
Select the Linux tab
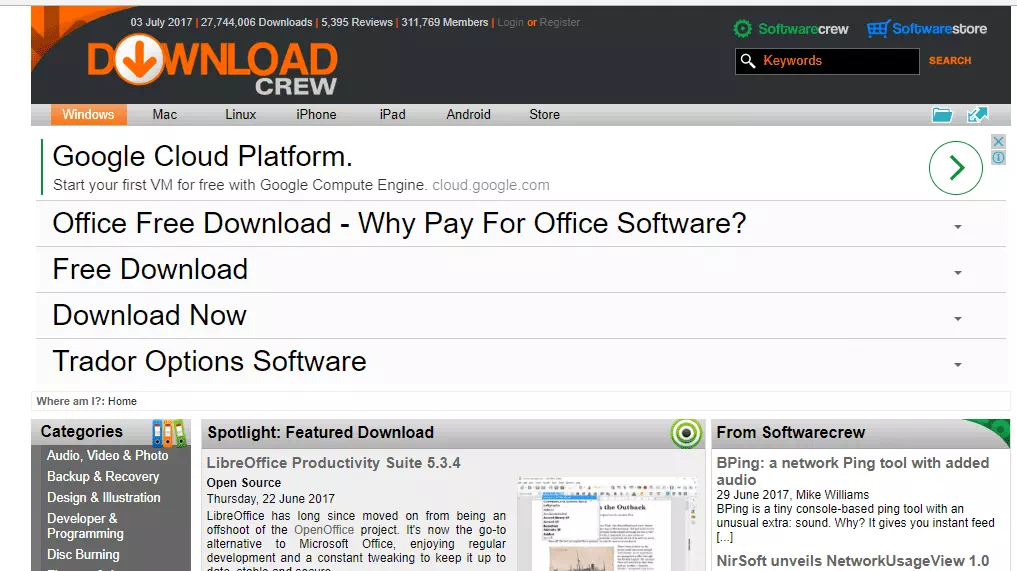pyautogui.click(x=241, y=114)
